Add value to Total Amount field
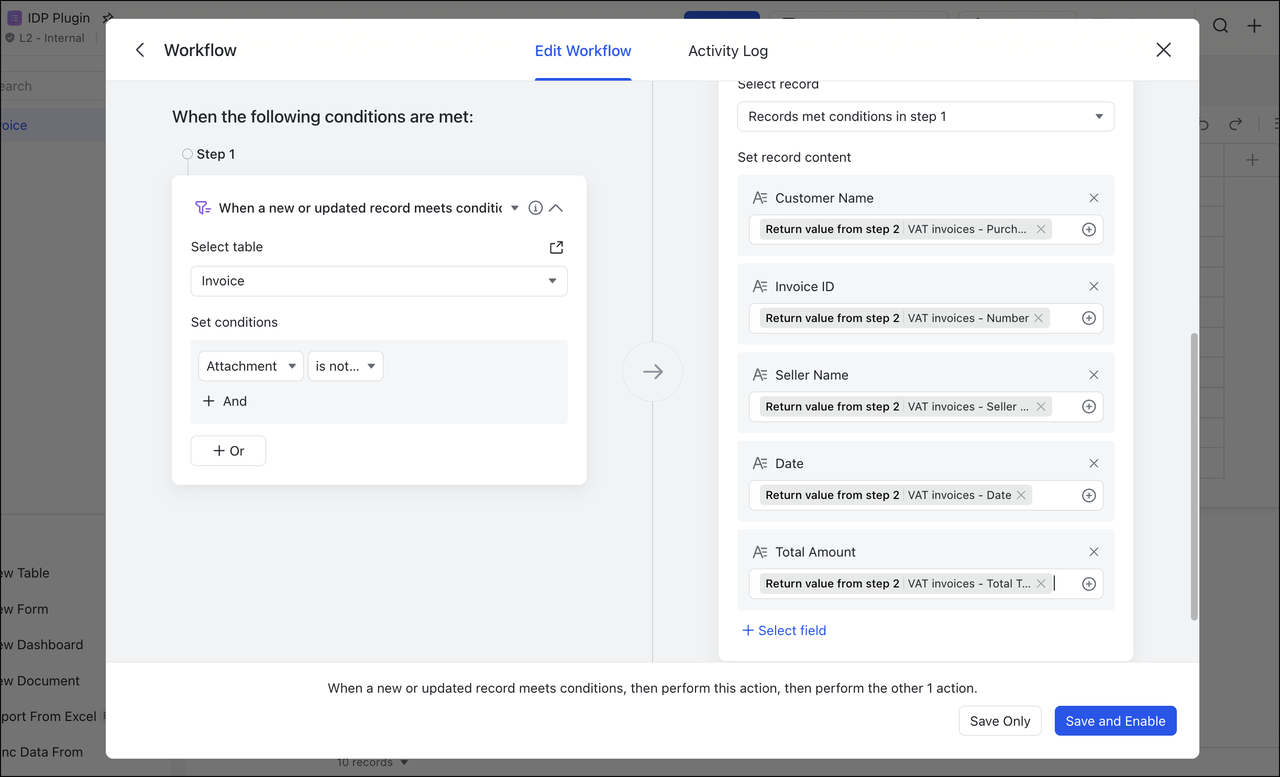Screen dimensions: 1280x777 (1089, 584)
